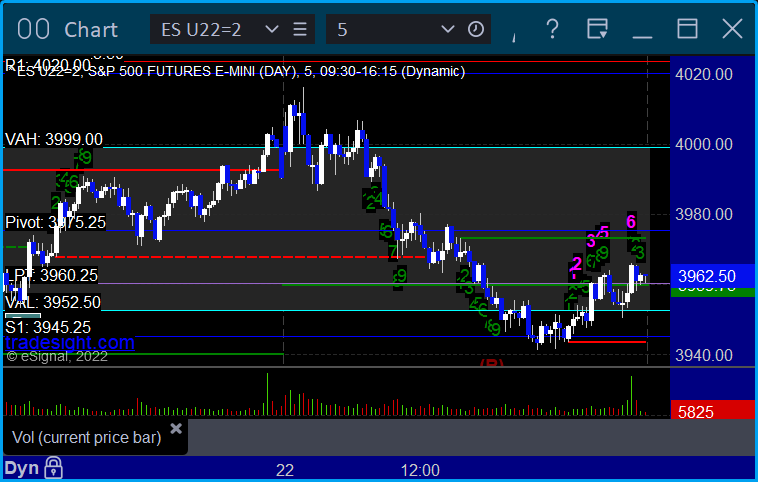Click the 12:00 time axis label
Screen dimensions: 758x482
click(x=420, y=470)
